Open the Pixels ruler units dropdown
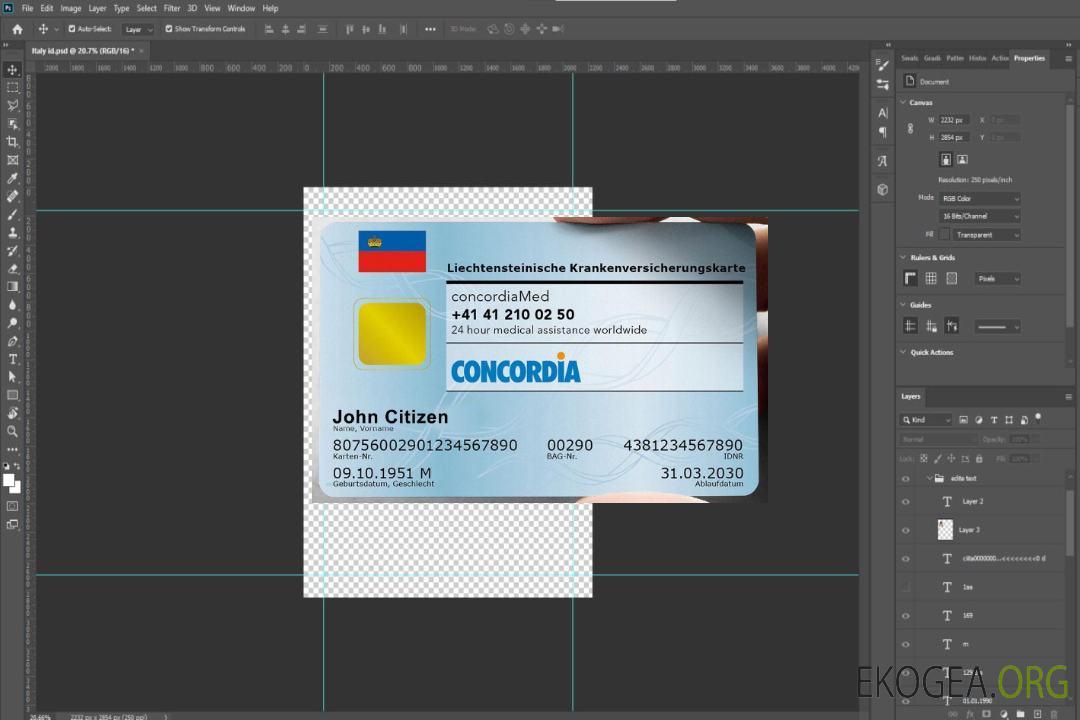Viewport: 1080px width, 720px height. [x=996, y=279]
